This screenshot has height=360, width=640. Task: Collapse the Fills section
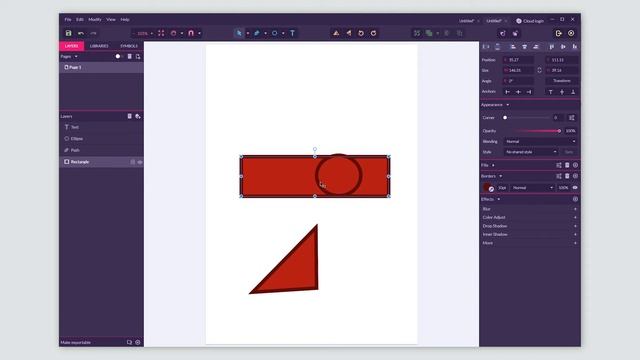click(493, 165)
